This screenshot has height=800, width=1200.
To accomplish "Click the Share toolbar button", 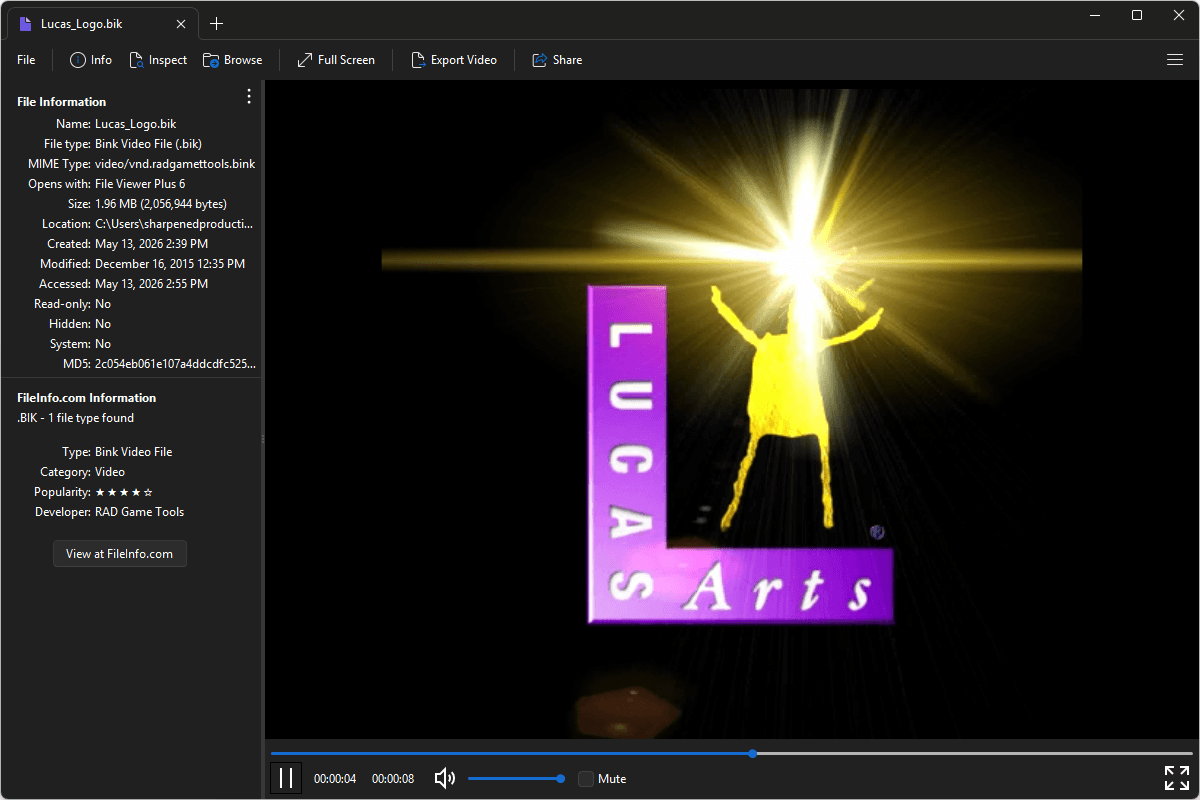I will click(x=557, y=60).
